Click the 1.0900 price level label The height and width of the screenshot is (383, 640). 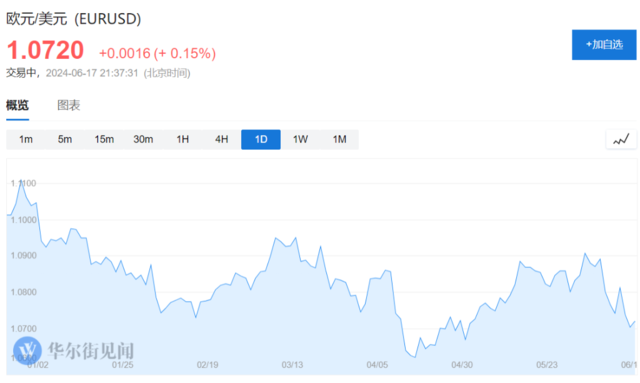coord(24,256)
